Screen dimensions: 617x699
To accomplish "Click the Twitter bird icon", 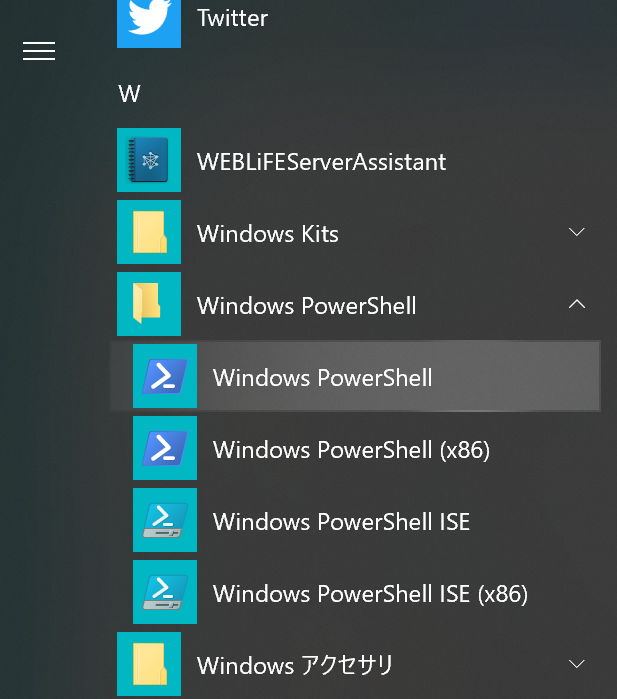I will 149,20.
